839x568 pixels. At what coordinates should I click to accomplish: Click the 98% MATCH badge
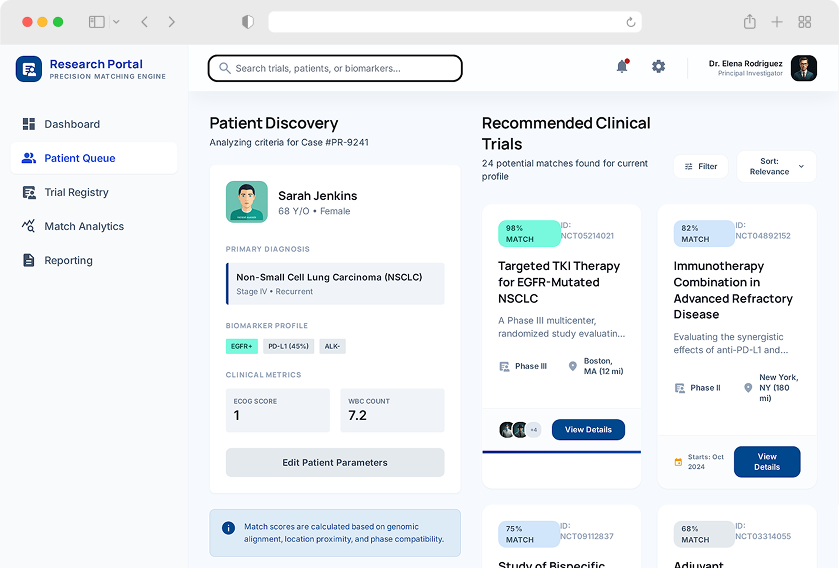point(529,234)
